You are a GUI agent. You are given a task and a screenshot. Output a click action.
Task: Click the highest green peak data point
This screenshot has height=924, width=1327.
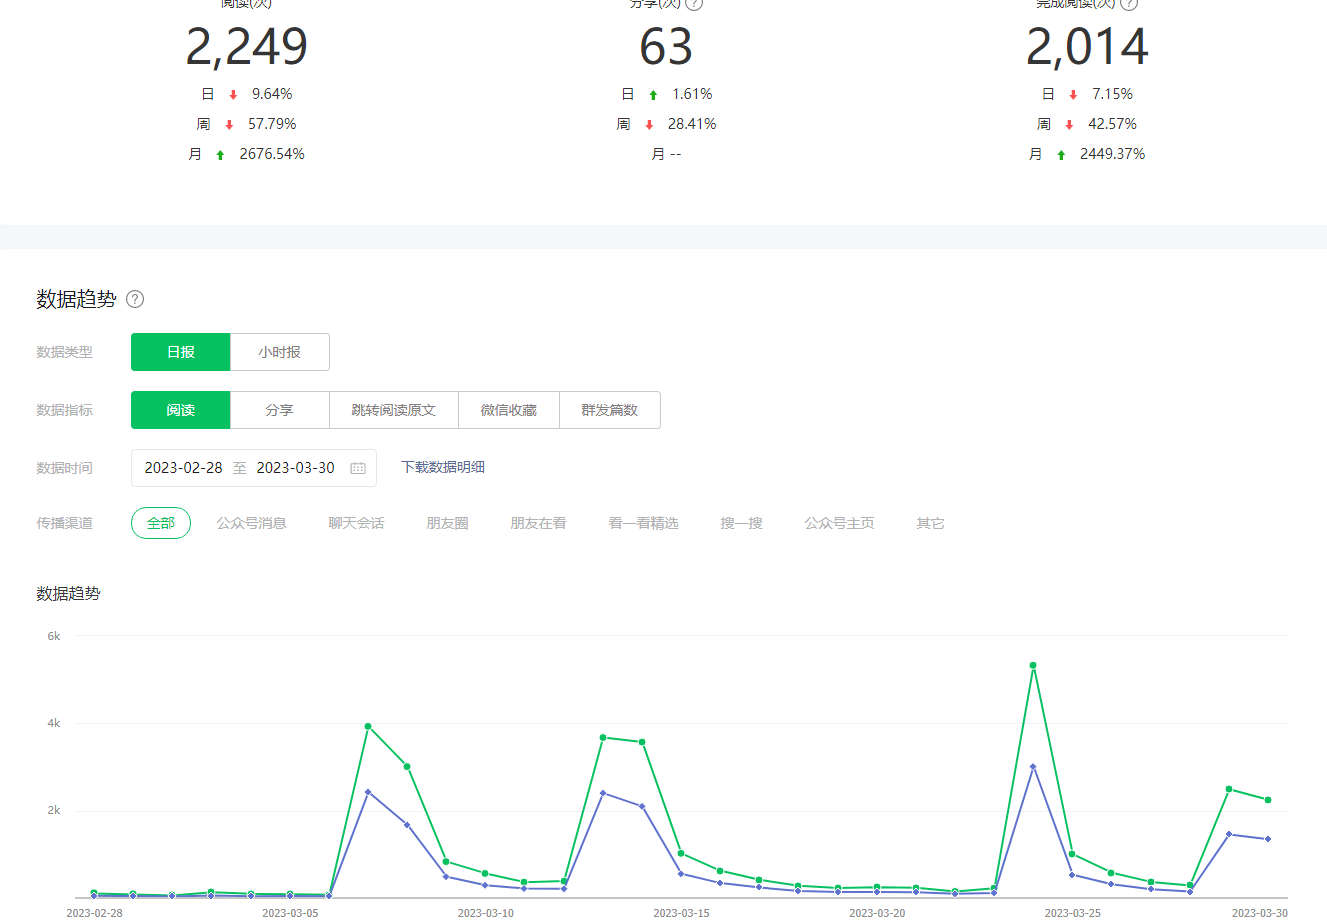1033,665
